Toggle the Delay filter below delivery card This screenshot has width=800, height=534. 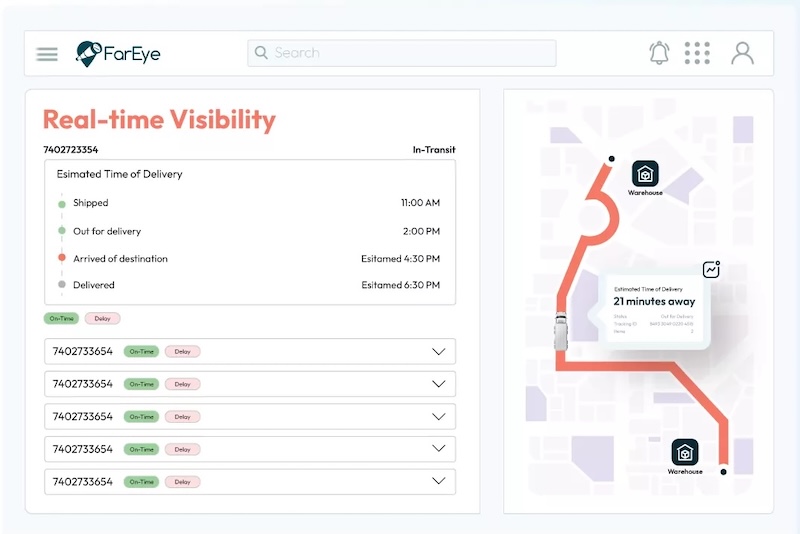103,318
